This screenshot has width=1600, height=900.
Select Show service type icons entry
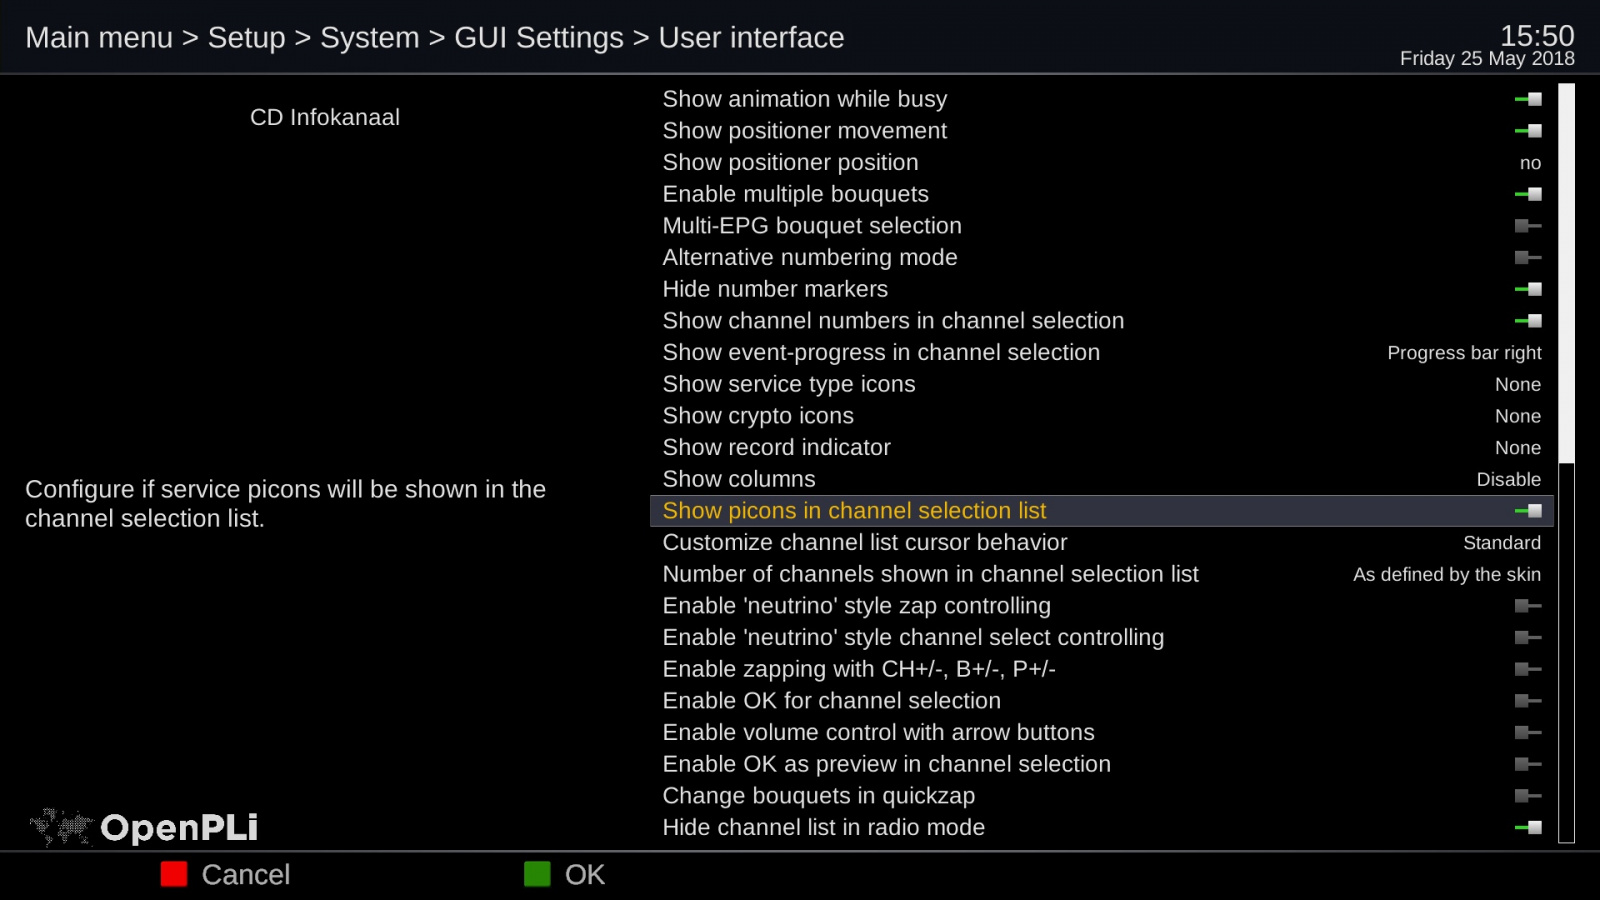pos(789,384)
